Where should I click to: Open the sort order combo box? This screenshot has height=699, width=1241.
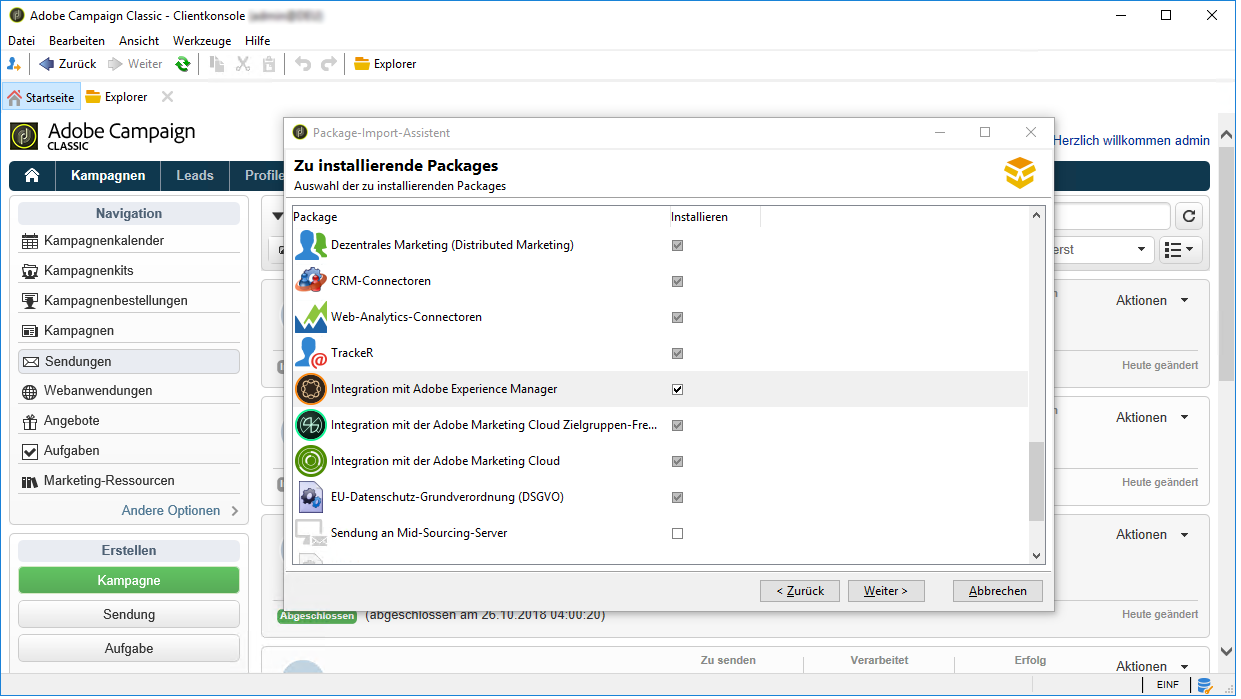click(1102, 250)
